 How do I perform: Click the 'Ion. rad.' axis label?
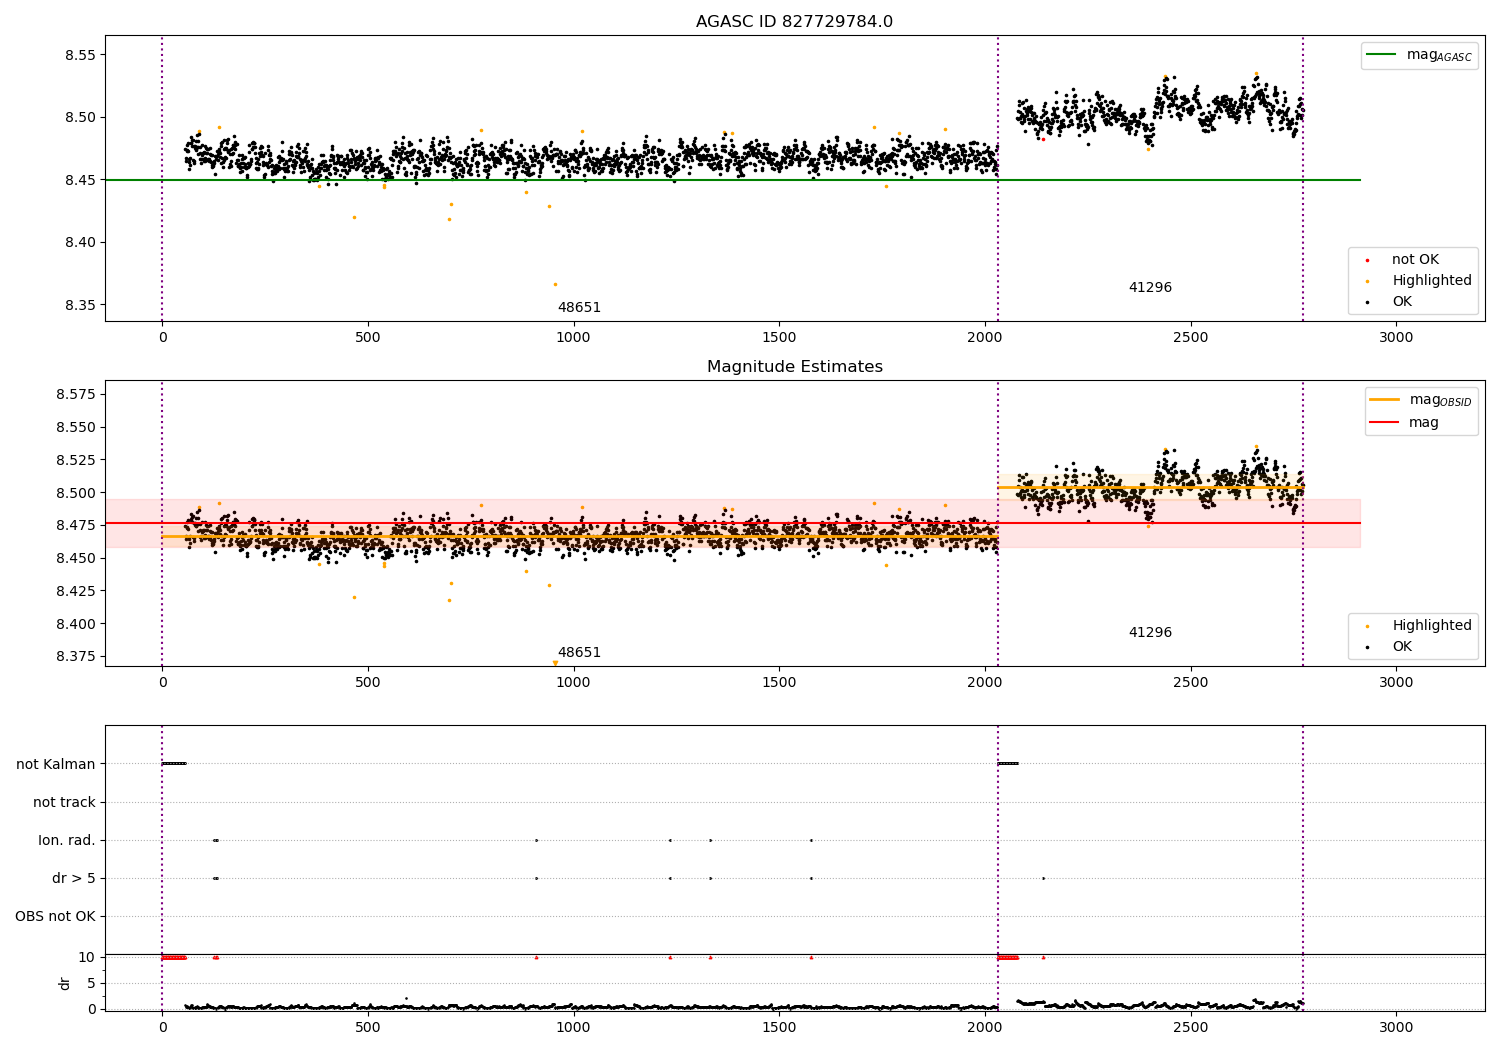pyautogui.click(x=67, y=840)
